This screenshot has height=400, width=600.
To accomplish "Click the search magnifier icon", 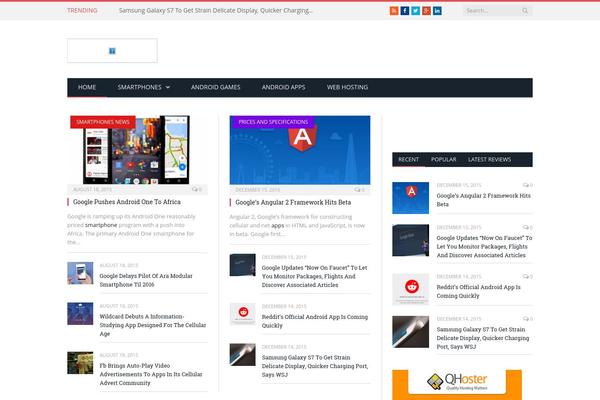I will click(x=525, y=11).
